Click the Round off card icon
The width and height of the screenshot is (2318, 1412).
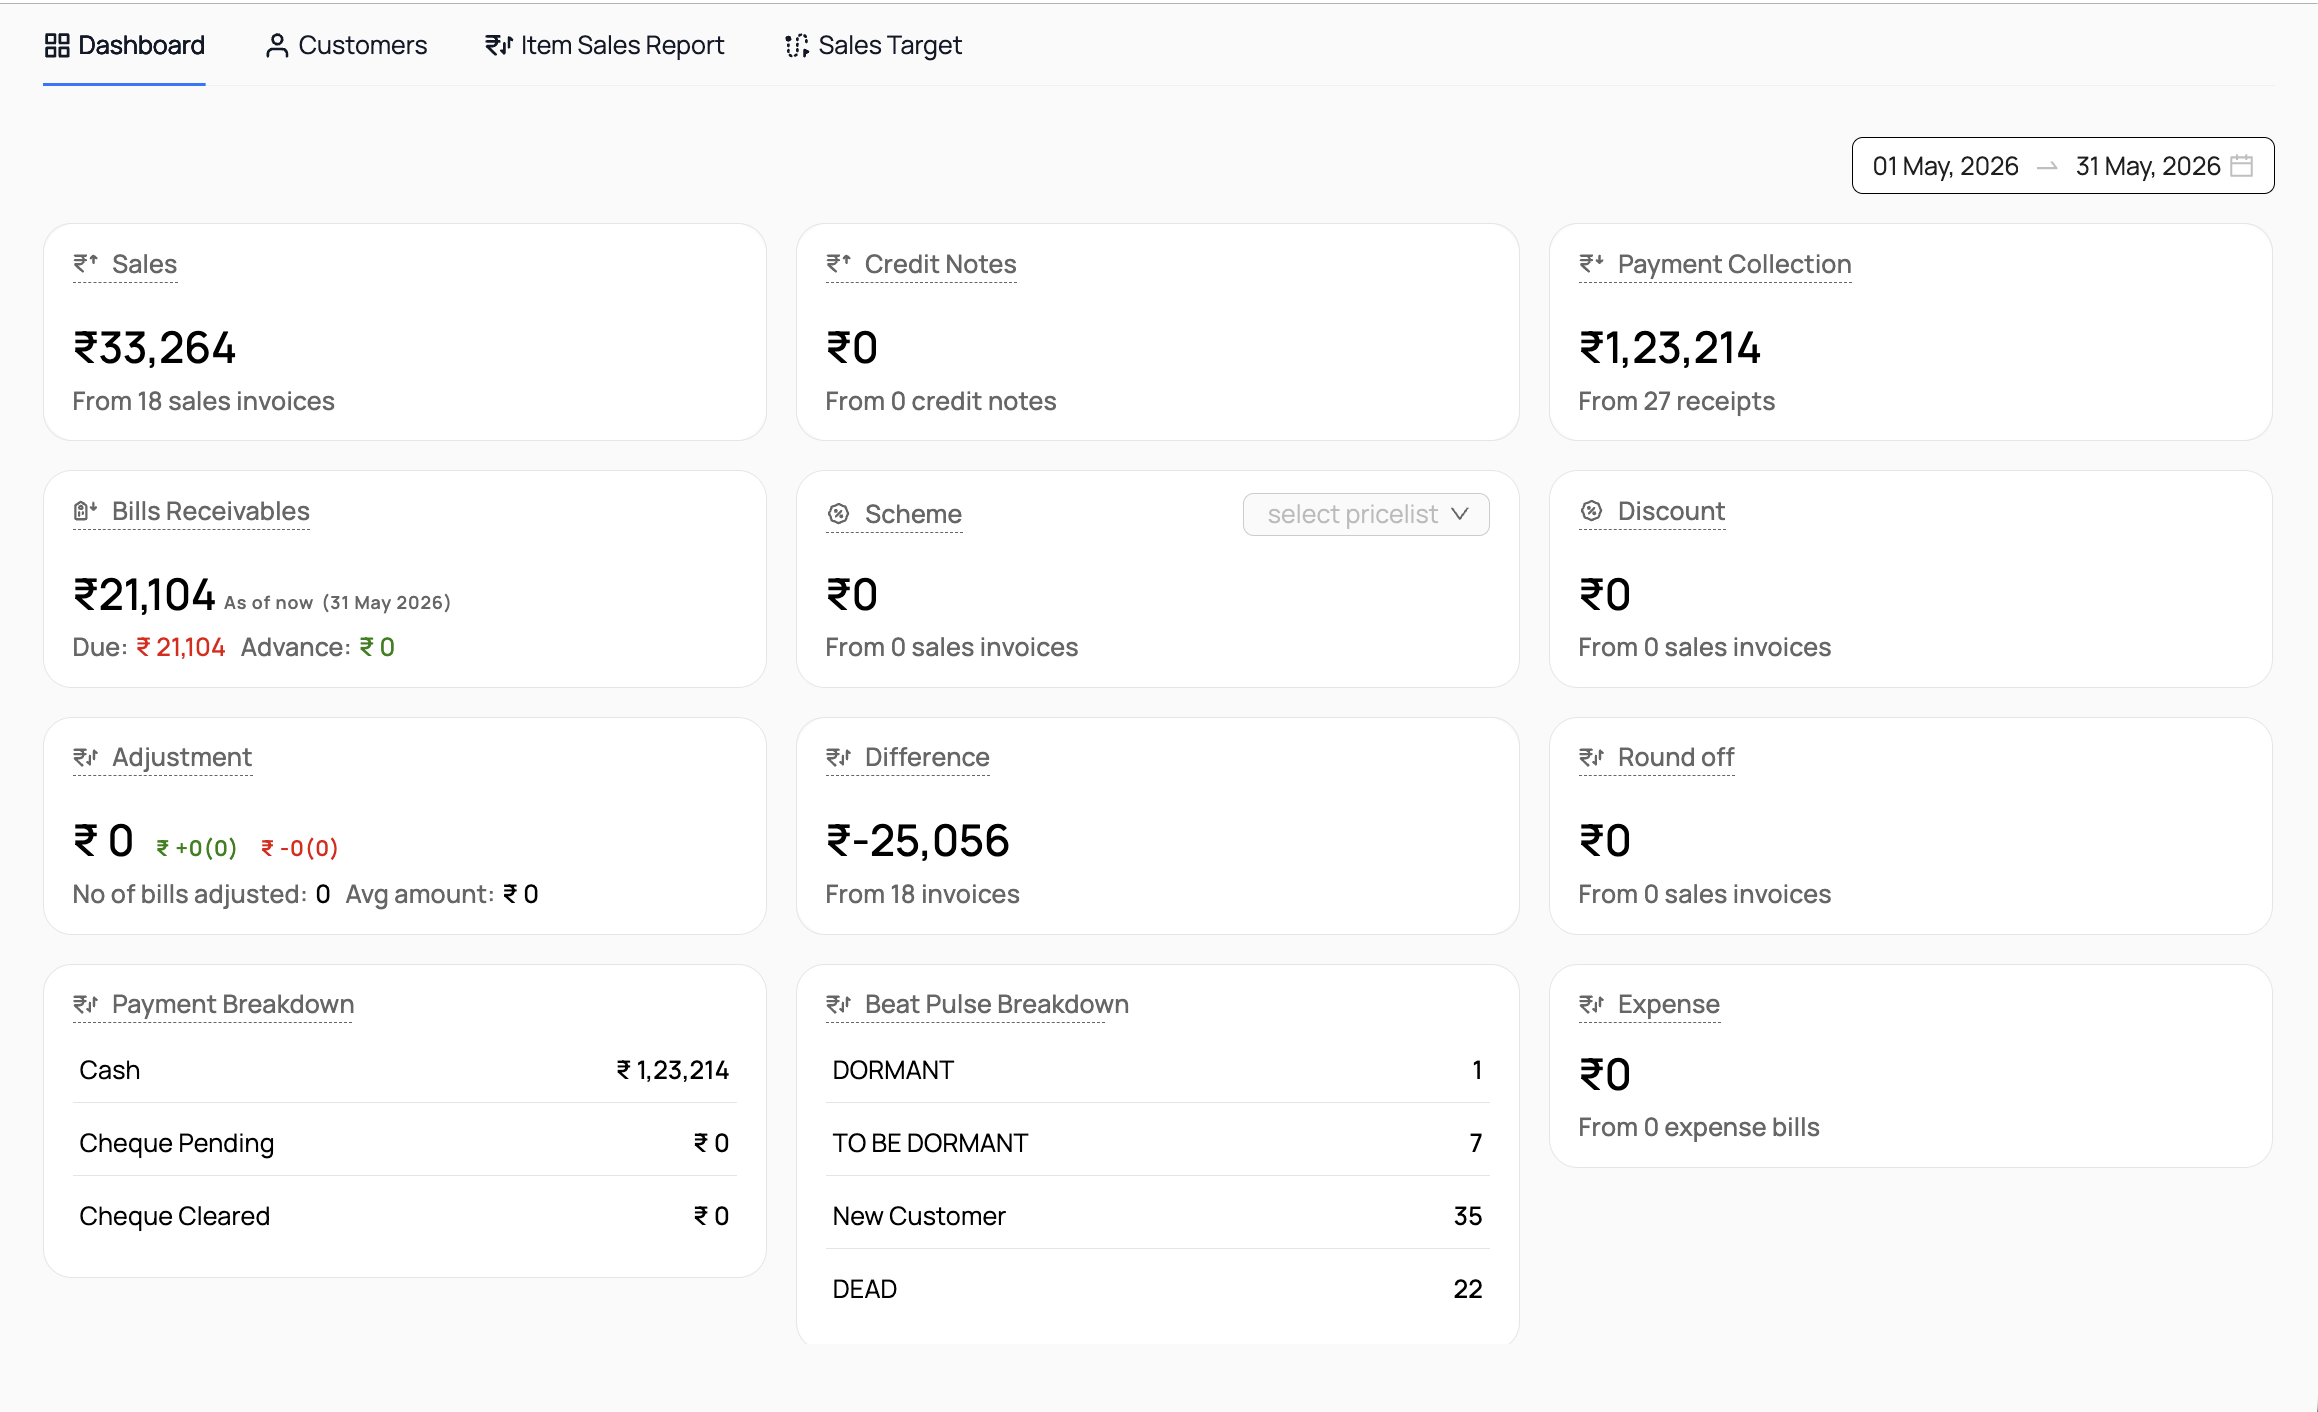tap(1591, 757)
